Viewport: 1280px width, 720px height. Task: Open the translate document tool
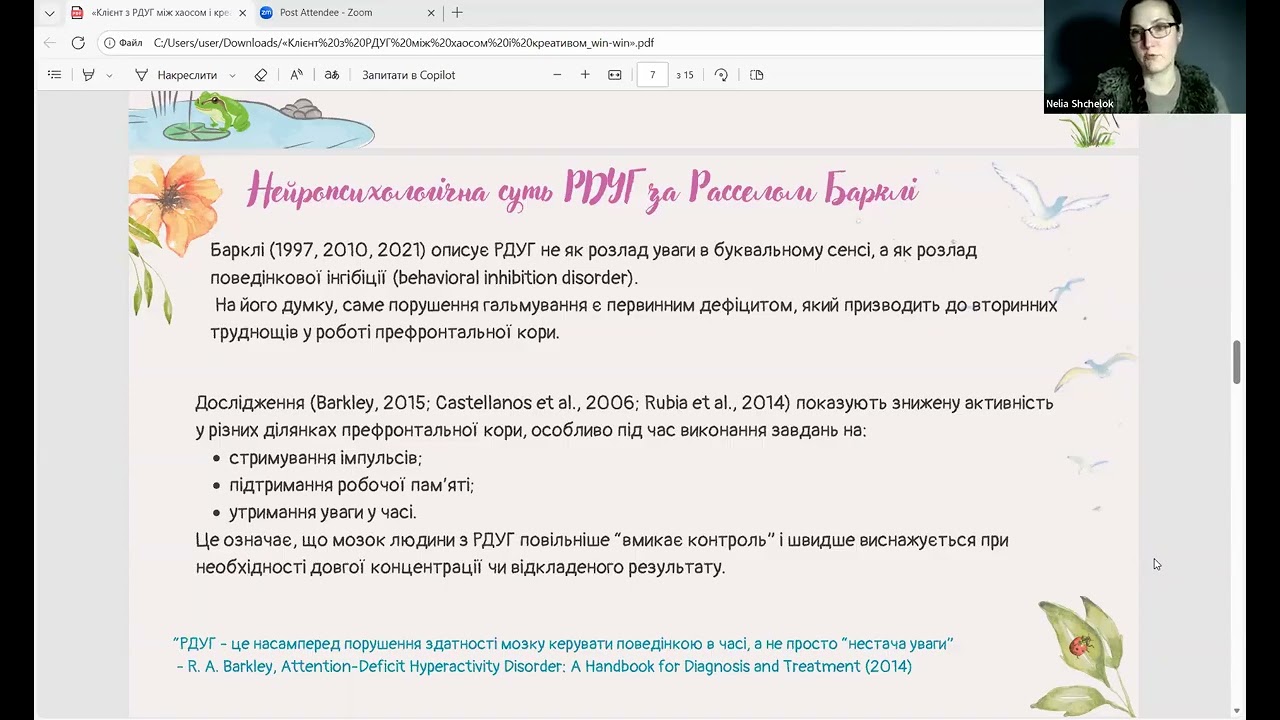[332, 75]
